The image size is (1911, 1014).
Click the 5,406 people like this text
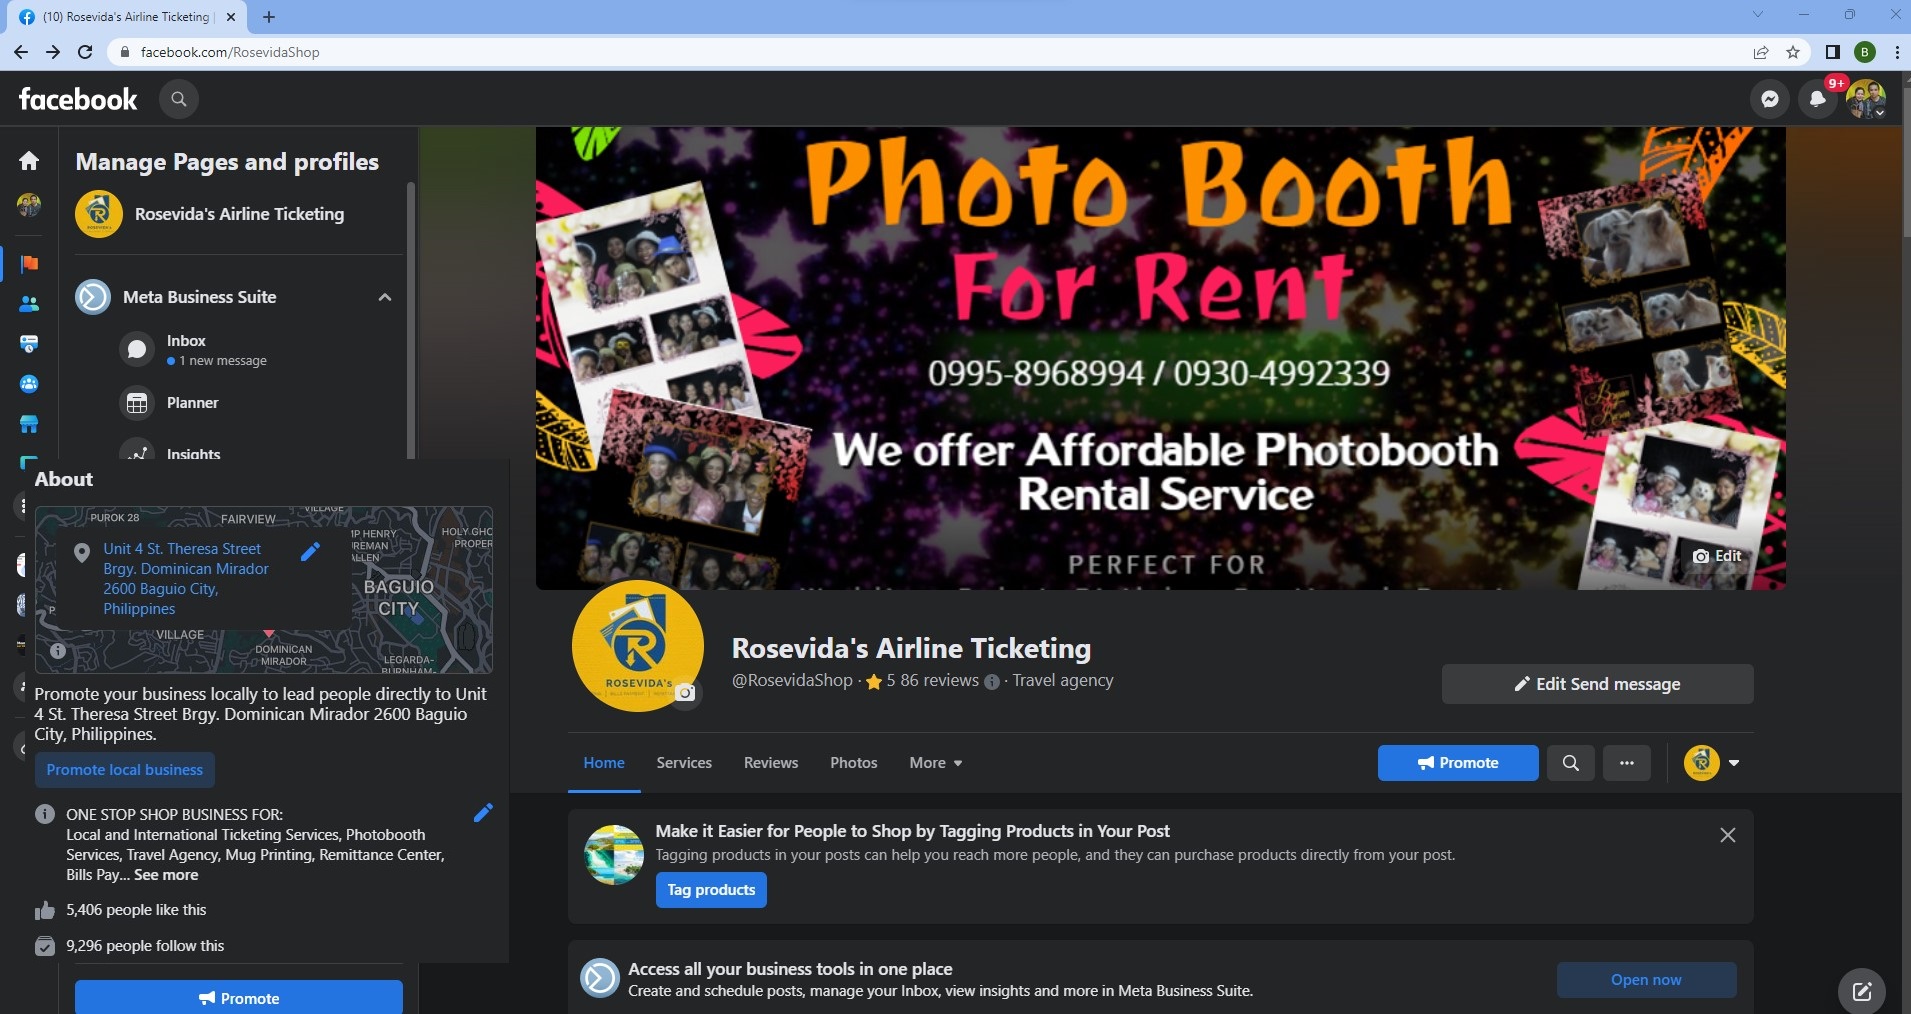(x=136, y=910)
